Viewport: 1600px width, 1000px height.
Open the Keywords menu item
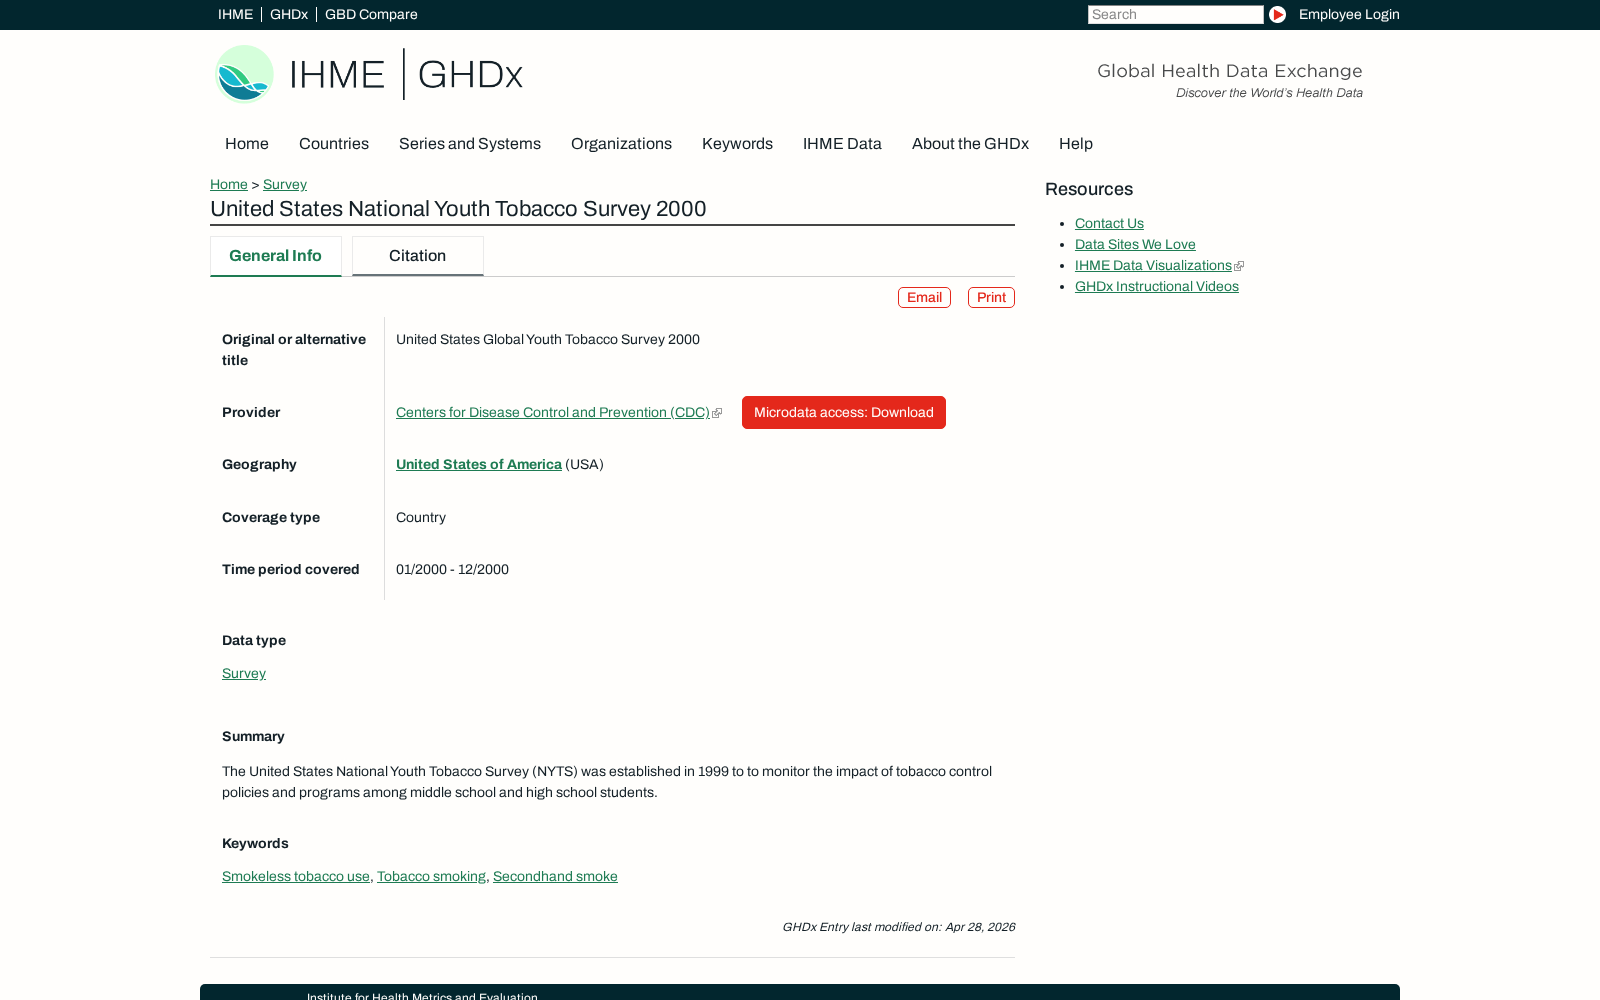737,143
